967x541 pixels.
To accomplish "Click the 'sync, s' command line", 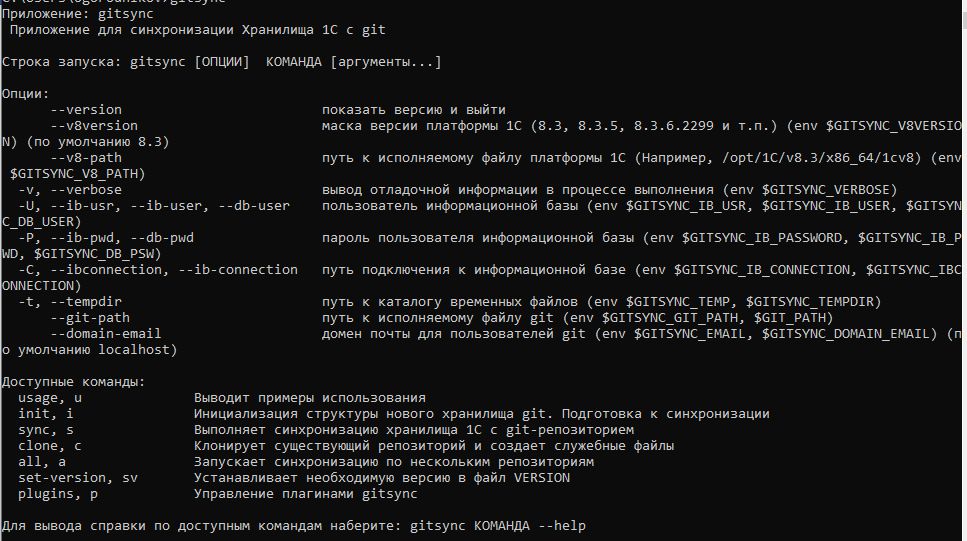I will [326, 431].
